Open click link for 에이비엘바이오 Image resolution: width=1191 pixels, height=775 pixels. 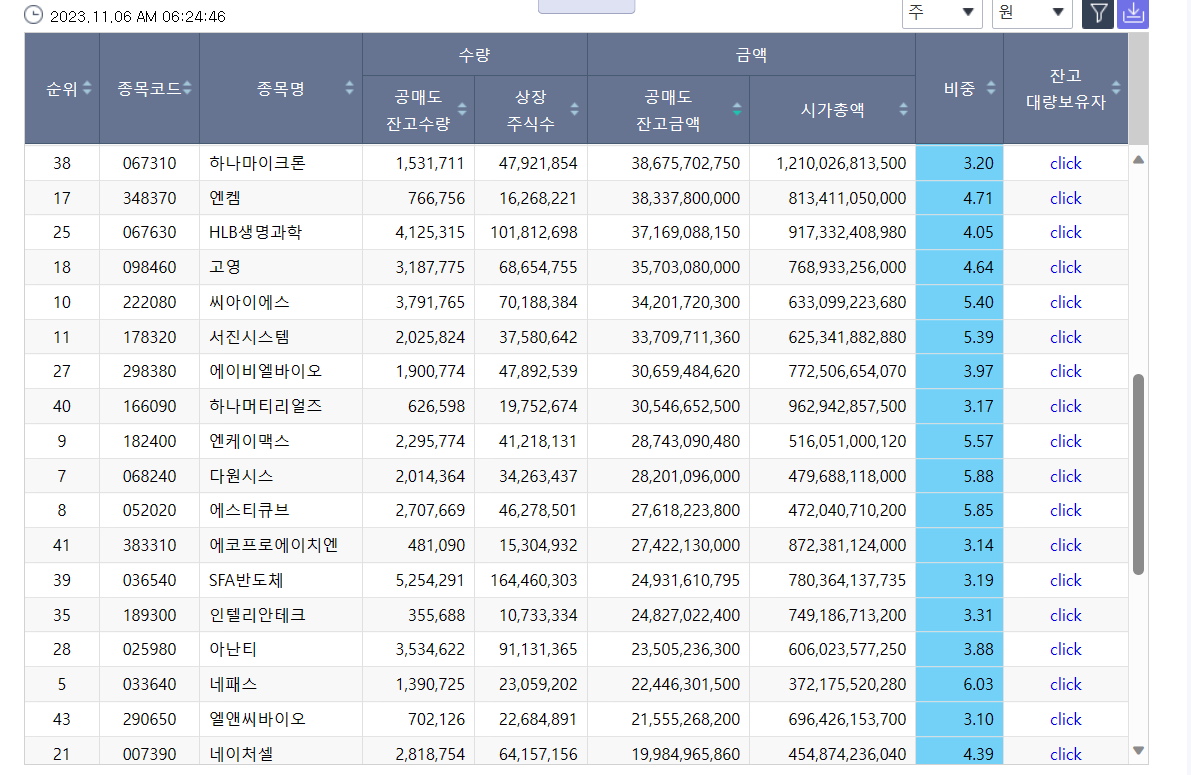pos(1065,372)
